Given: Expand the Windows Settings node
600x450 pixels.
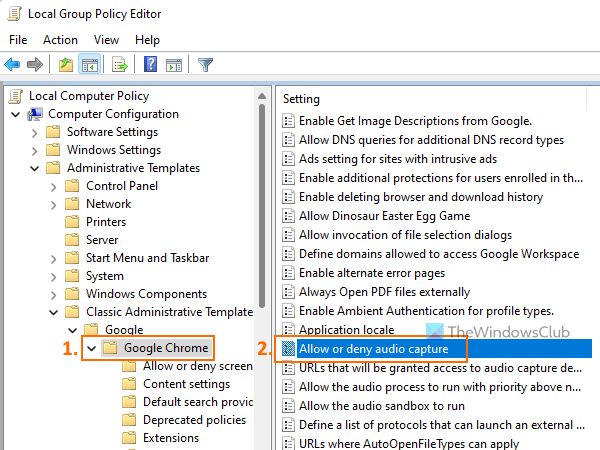Looking at the screenshot, I should coord(34,151).
